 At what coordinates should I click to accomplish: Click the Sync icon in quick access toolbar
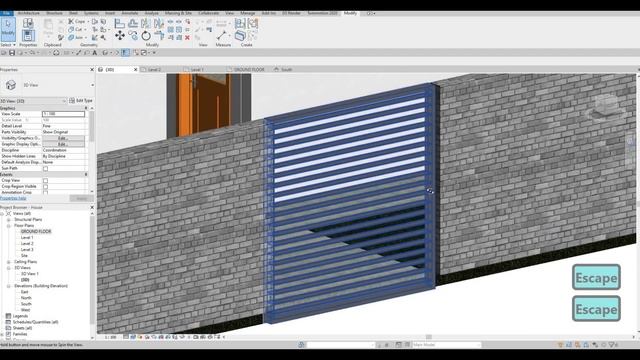[56, 53]
